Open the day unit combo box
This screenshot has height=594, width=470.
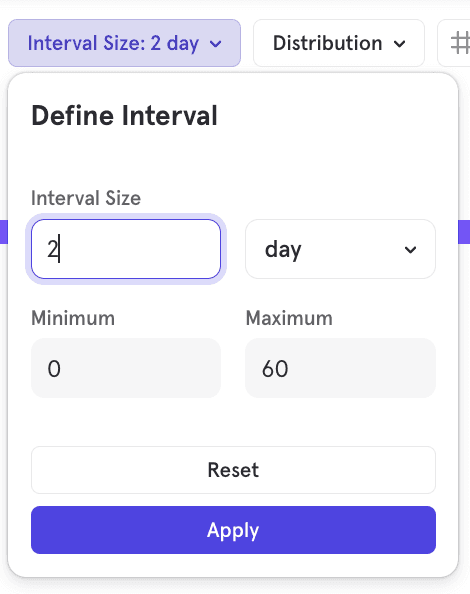pos(340,249)
